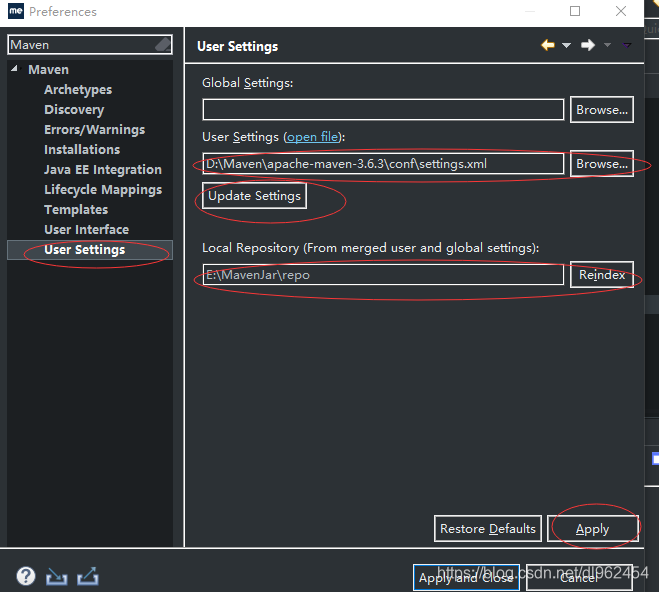
Task: Open the preferences view menu triangle
Action: click(627, 45)
